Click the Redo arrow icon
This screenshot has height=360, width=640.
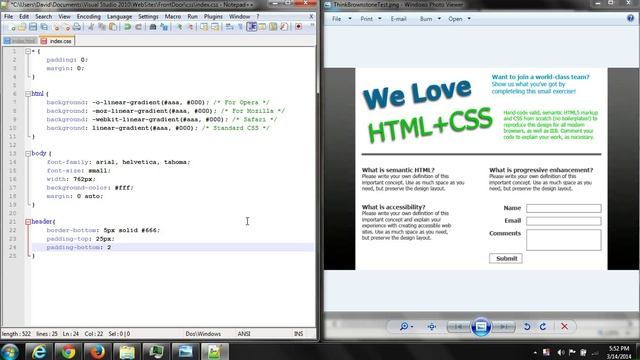pos(139,27)
